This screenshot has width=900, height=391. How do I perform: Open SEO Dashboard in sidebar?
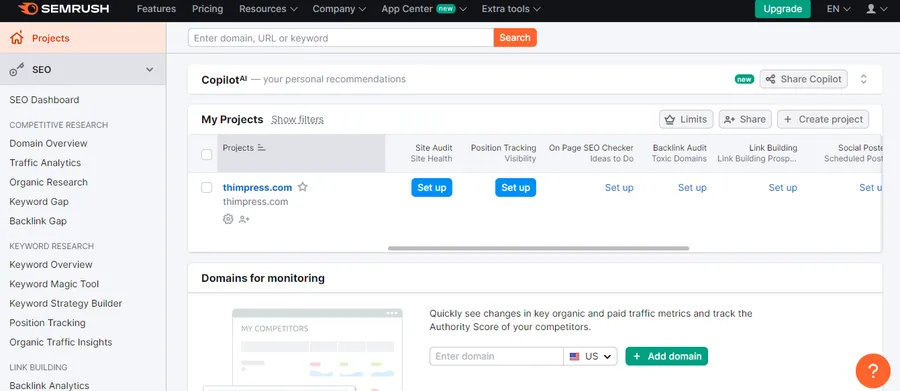pos(44,100)
